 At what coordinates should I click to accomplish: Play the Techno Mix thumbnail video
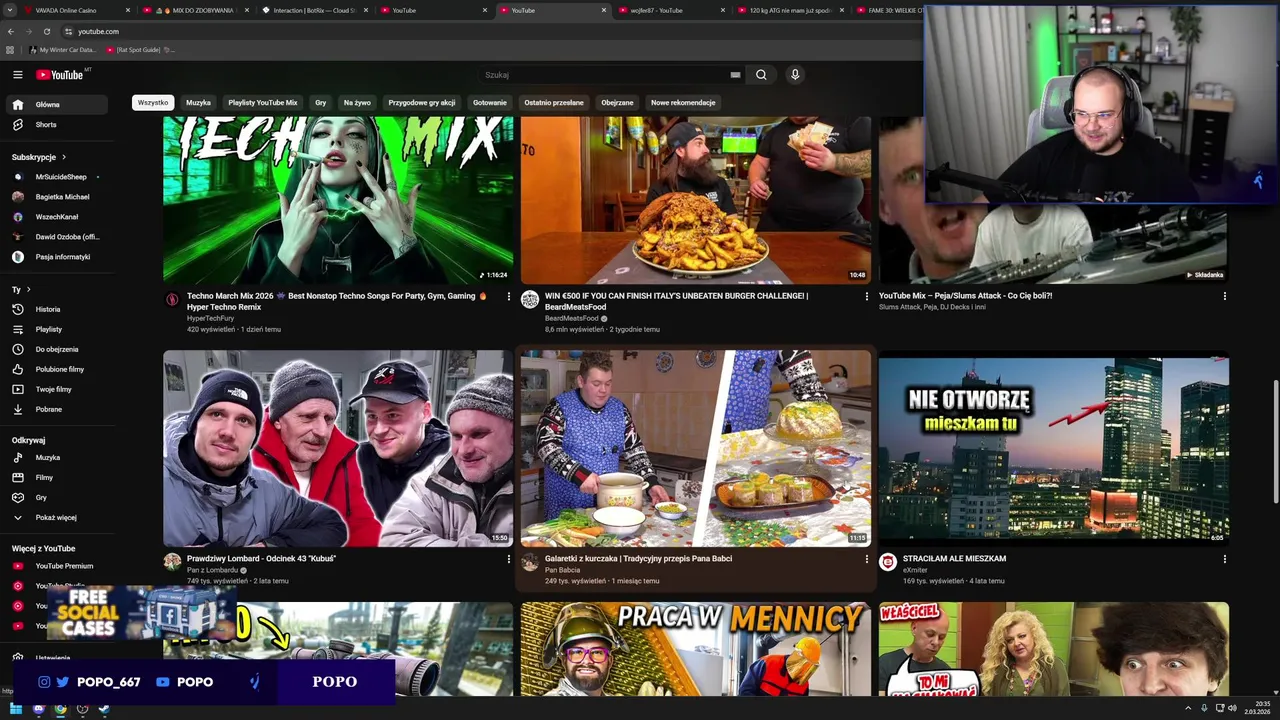338,200
